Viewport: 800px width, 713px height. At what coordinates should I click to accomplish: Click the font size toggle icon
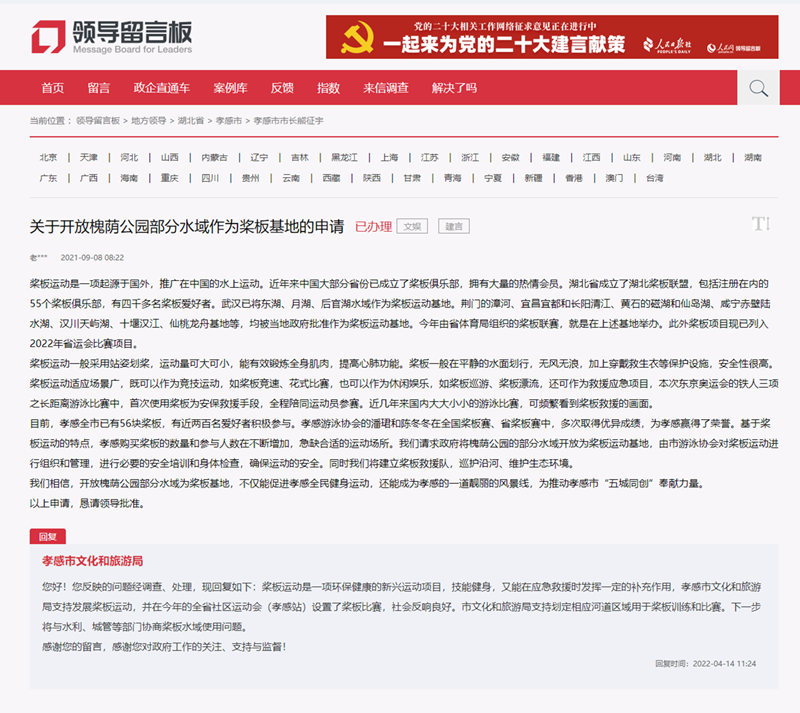coord(761,224)
